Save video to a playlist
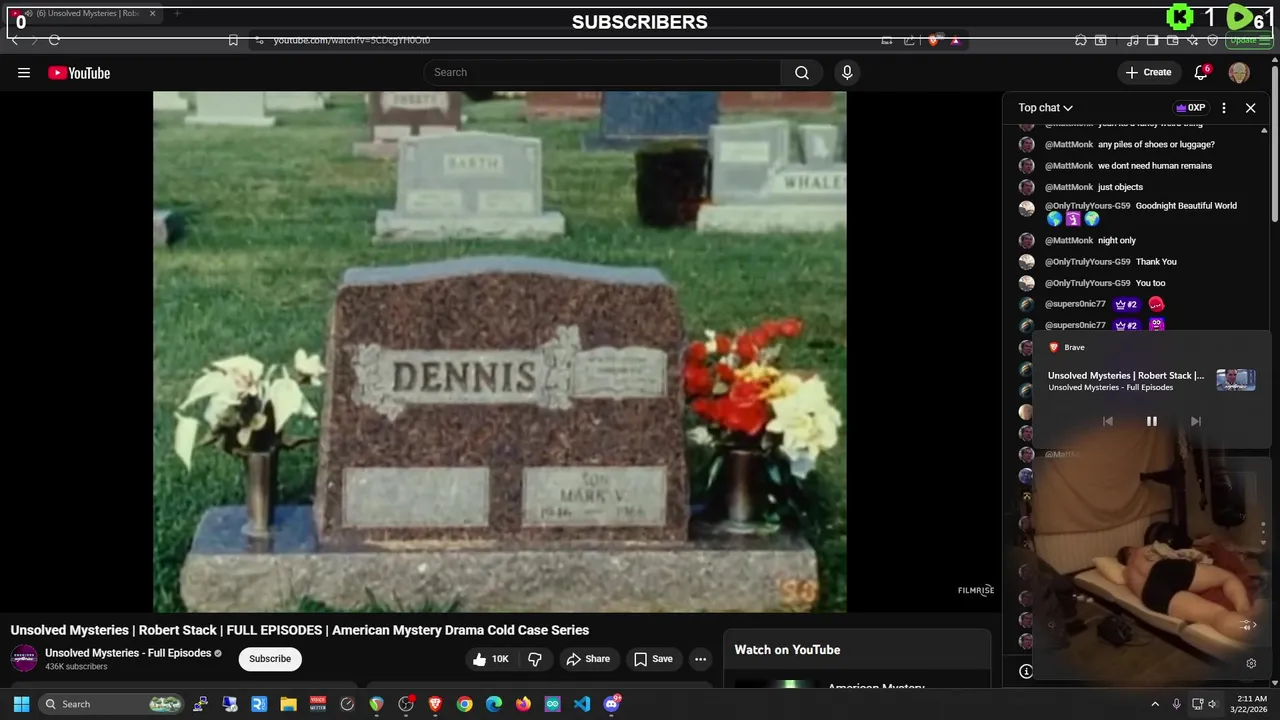 click(653, 659)
